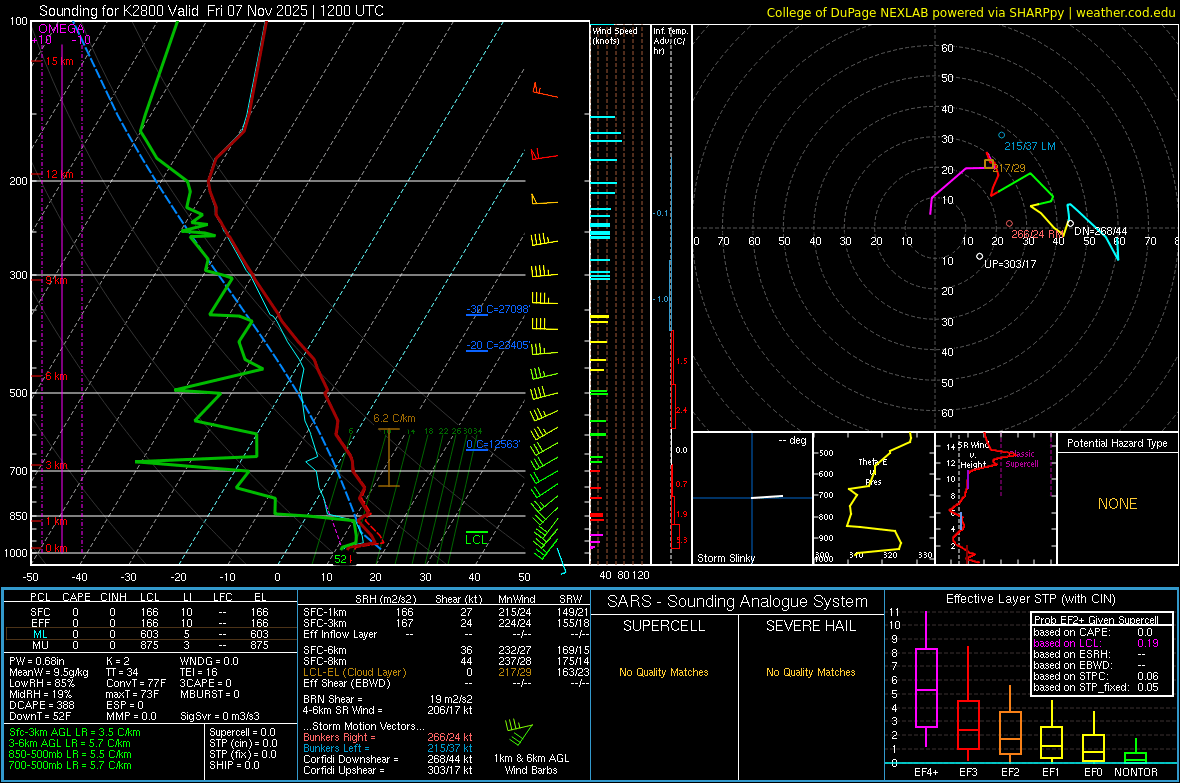Select the '6 km' height marker
Viewport: 1180px width, 783px height.
tap(56, 376)
